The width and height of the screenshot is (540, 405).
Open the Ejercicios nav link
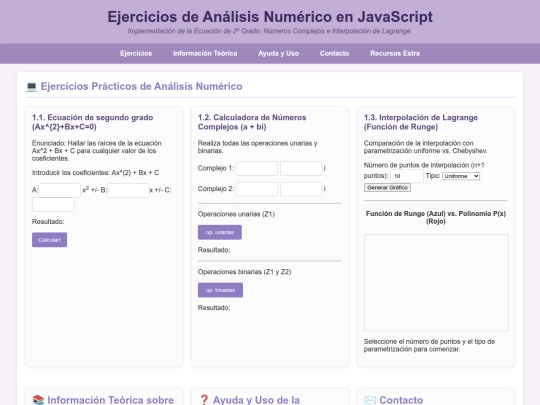pyautogui.click(x=136, y=53)
